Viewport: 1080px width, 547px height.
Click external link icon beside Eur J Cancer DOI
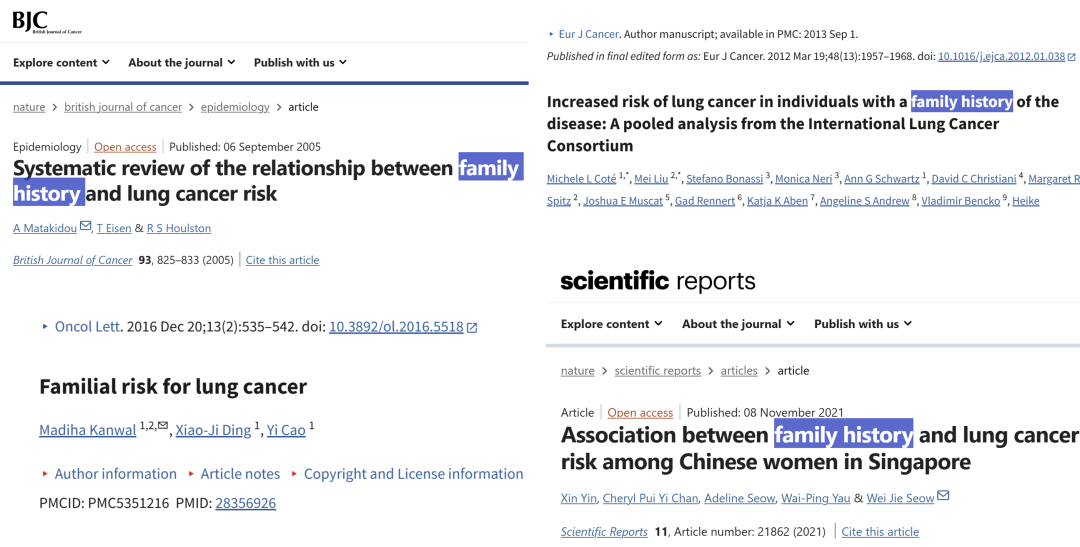pyautogui.click(x=1072, y=57)
